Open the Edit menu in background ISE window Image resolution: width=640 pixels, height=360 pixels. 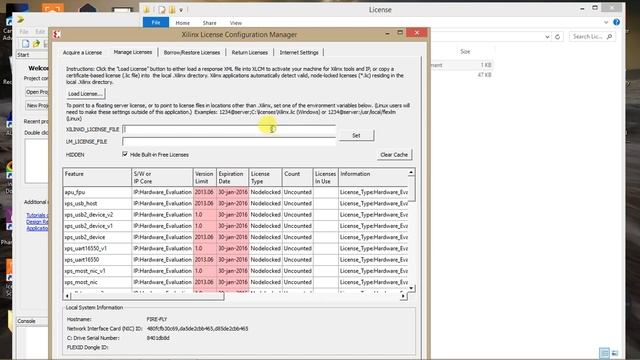point(40,31)
